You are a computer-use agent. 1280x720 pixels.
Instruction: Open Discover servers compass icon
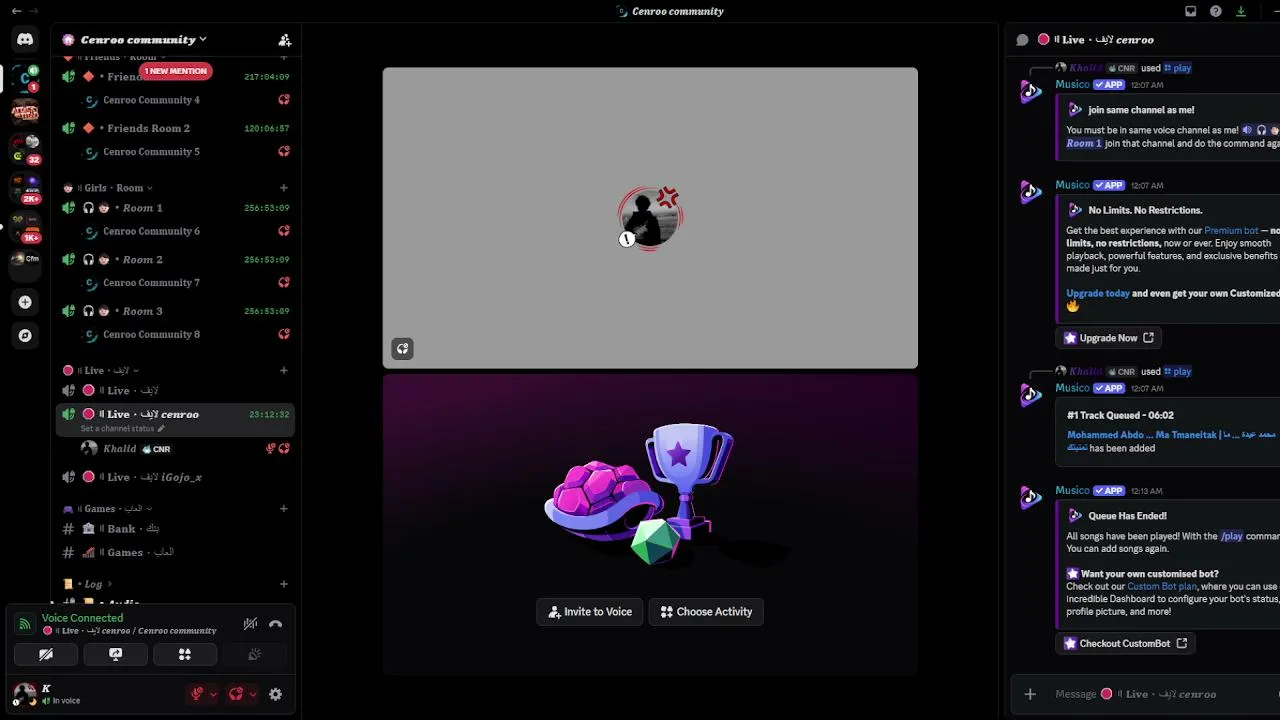click(x=25, y=336)
